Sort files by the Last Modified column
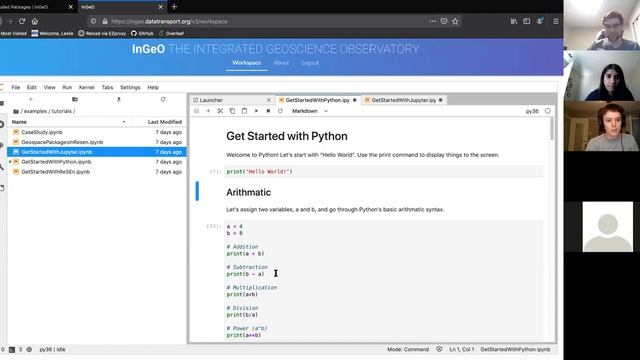The image size is (640, 360). pyautogui.click(x=164, y=122)
